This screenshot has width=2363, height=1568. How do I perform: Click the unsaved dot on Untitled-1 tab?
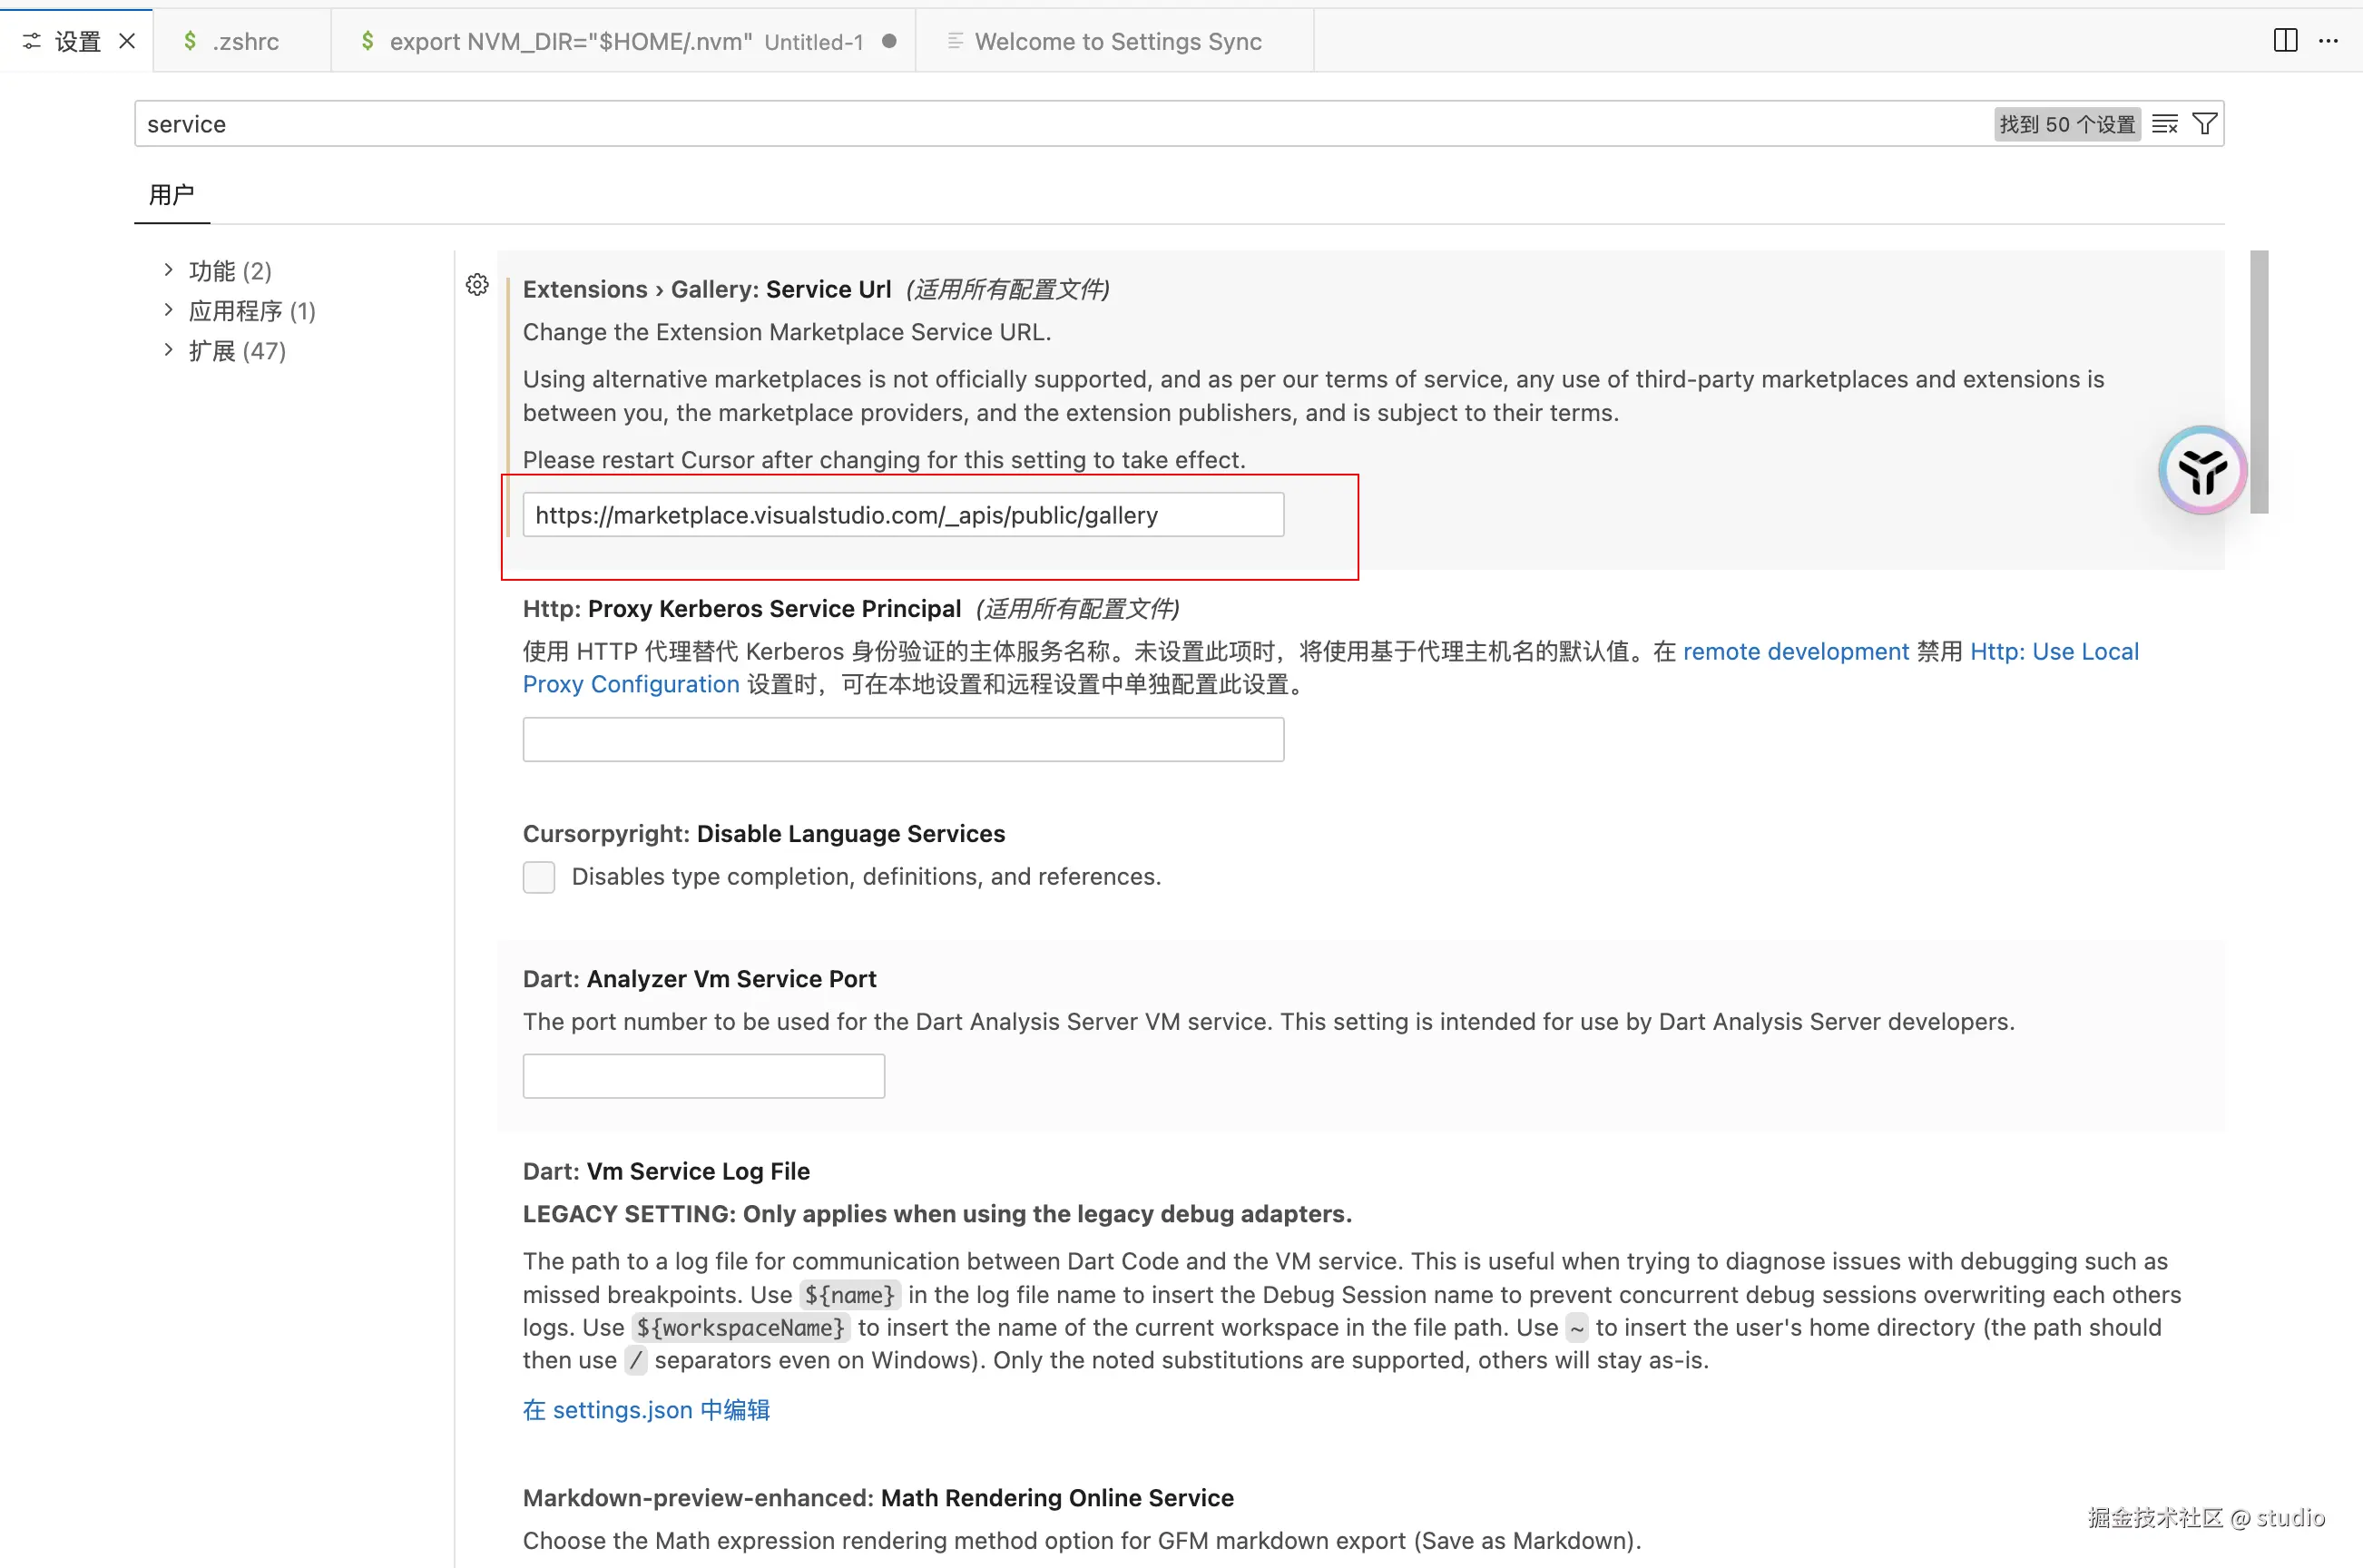coord(889,41)
